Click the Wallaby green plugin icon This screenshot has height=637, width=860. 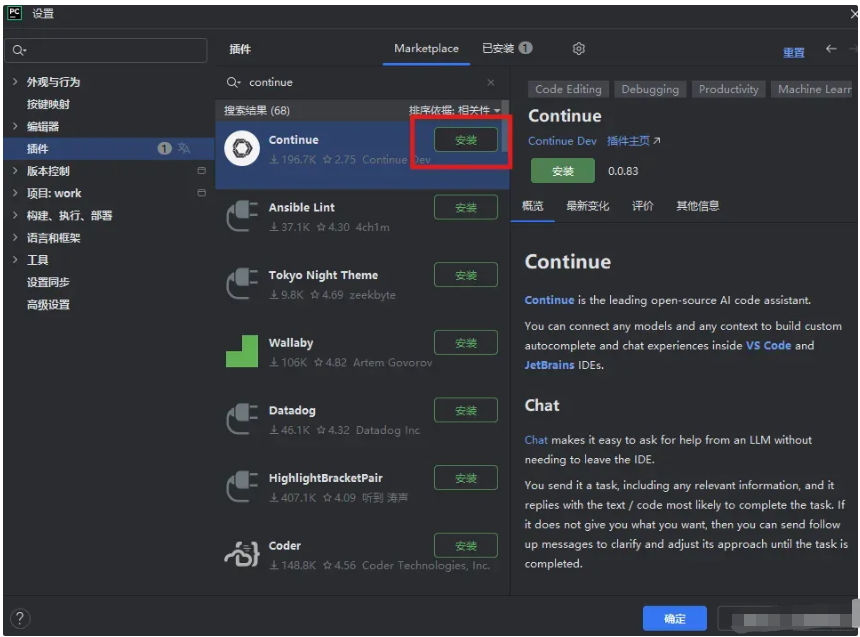point(242,351)
